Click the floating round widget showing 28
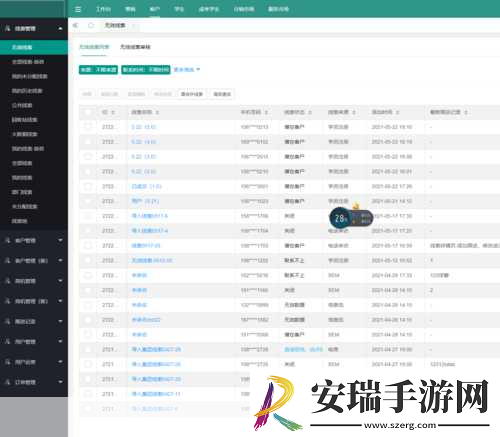 [x=339, y=218]
